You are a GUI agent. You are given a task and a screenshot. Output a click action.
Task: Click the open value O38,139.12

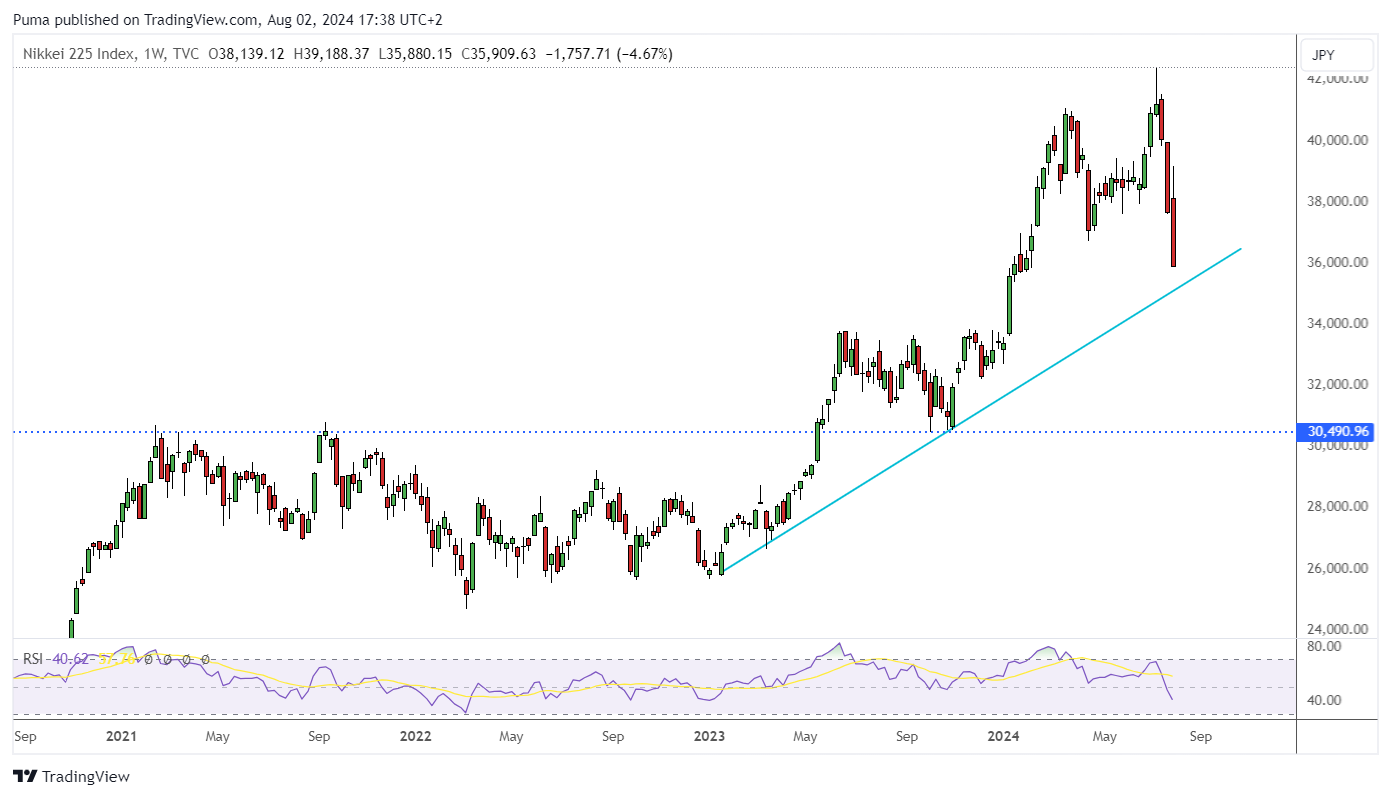246,54
